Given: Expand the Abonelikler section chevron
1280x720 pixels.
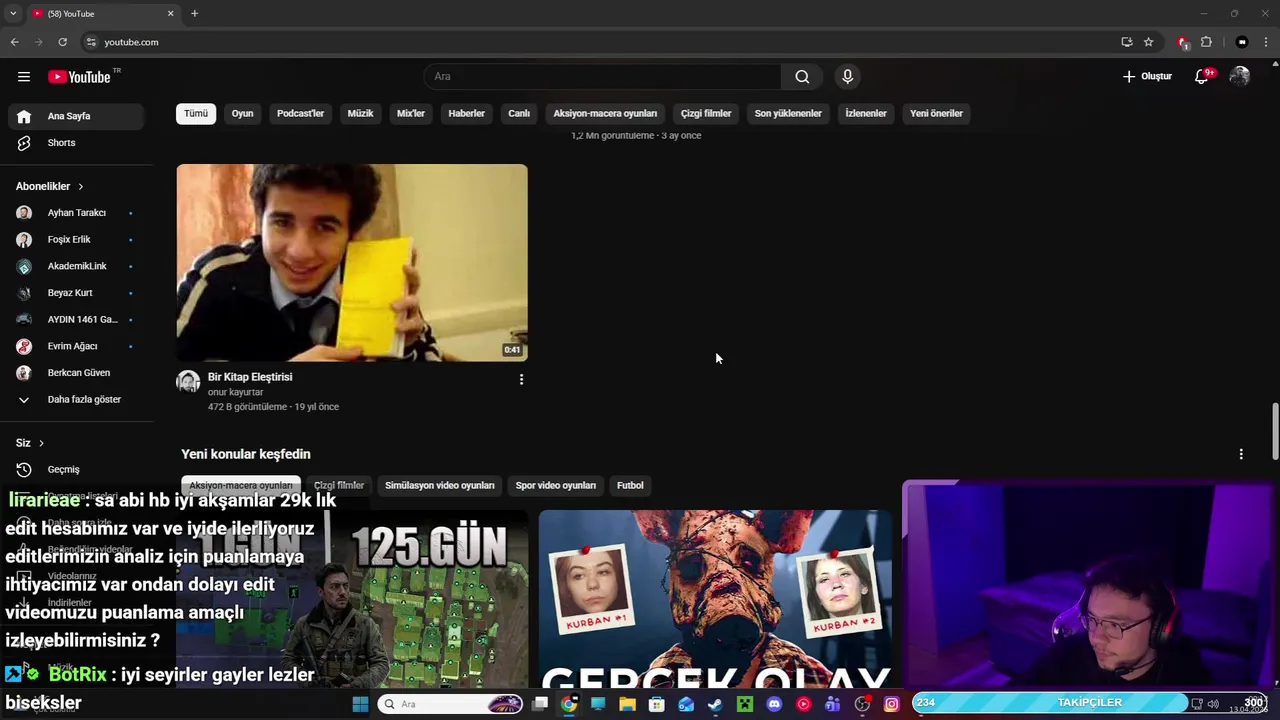Looking at the screenshot, I should tap(81, 186).
